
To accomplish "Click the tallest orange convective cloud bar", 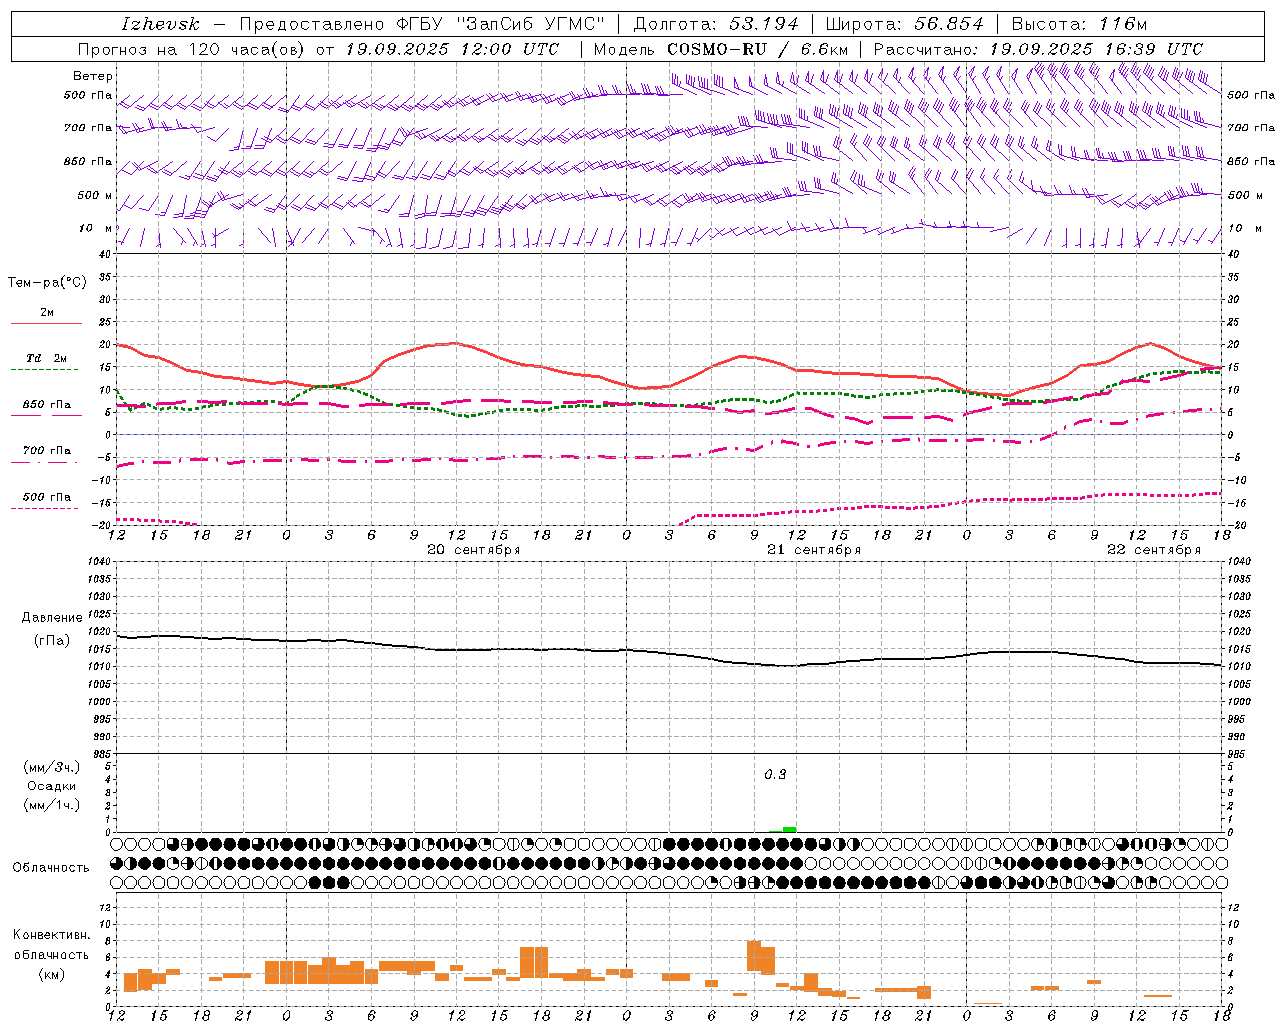I will (x=754, y=955).
